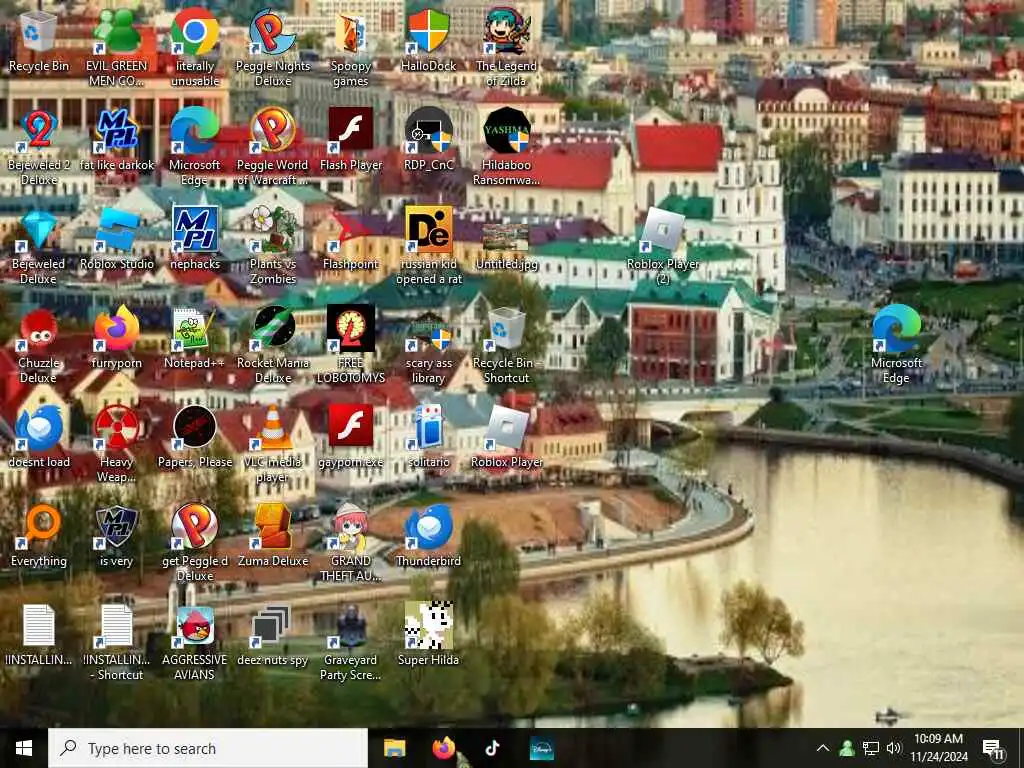1024x768 pixels.
Task: Open File Explorer from taskbar
Action: (394, 748)
